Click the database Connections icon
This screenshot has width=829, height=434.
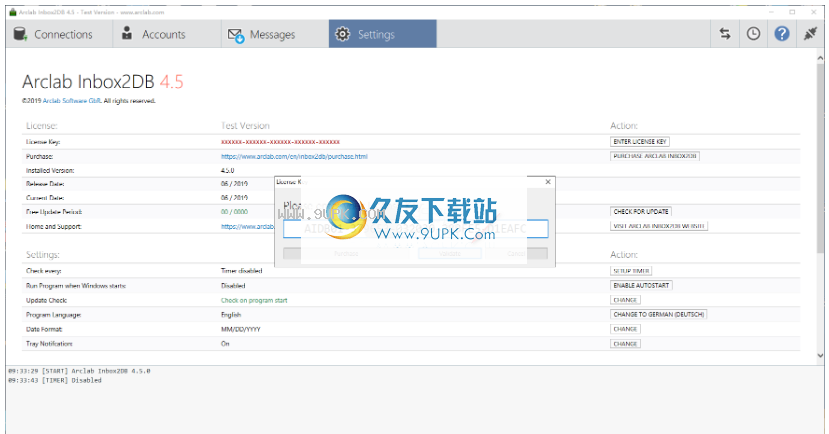click(x=20, y=34)
